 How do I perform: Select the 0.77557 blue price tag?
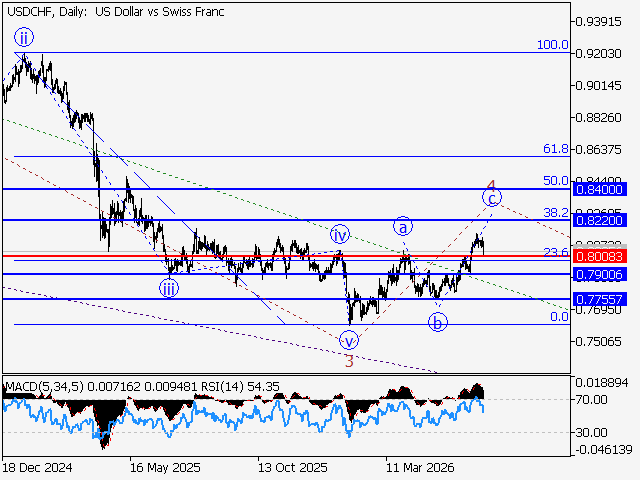click(599, 300)
